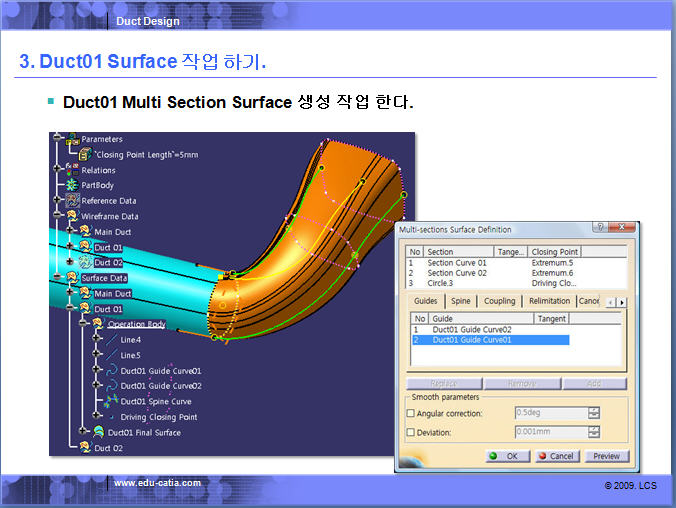
Task: Open the Coupling tab
Action: pyautogui.click(x=499, y=301)
